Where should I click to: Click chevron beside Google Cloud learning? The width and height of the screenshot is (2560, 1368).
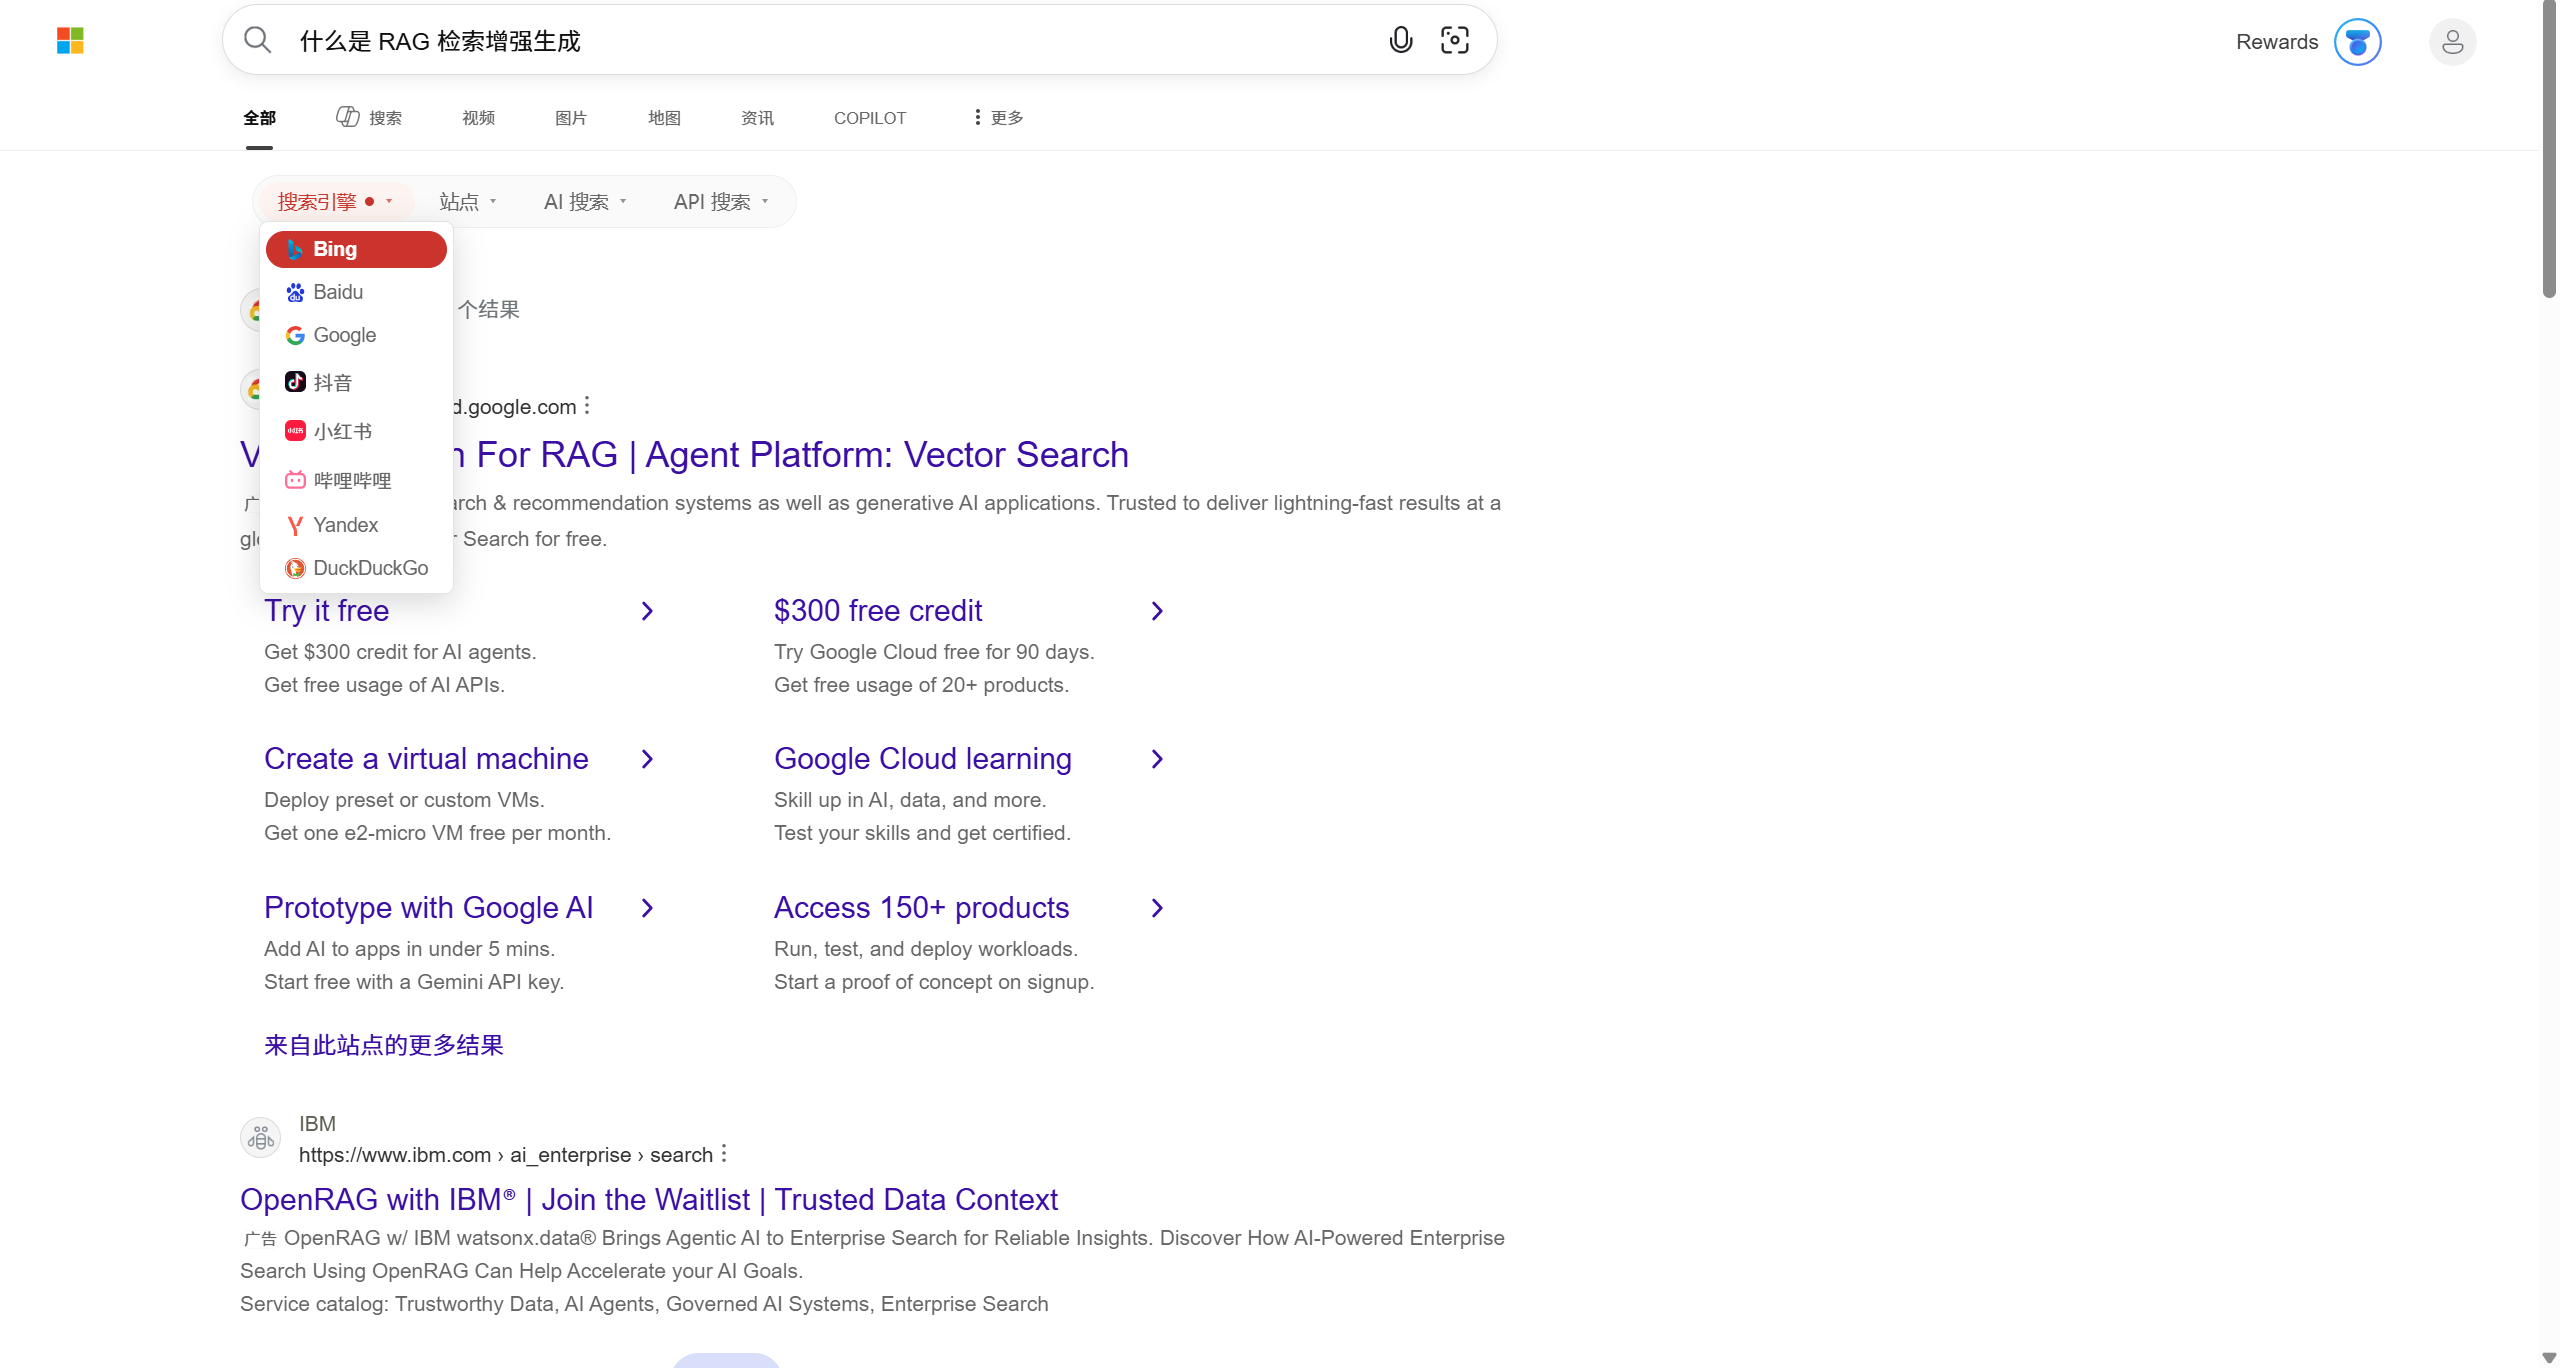point(1157,759)
